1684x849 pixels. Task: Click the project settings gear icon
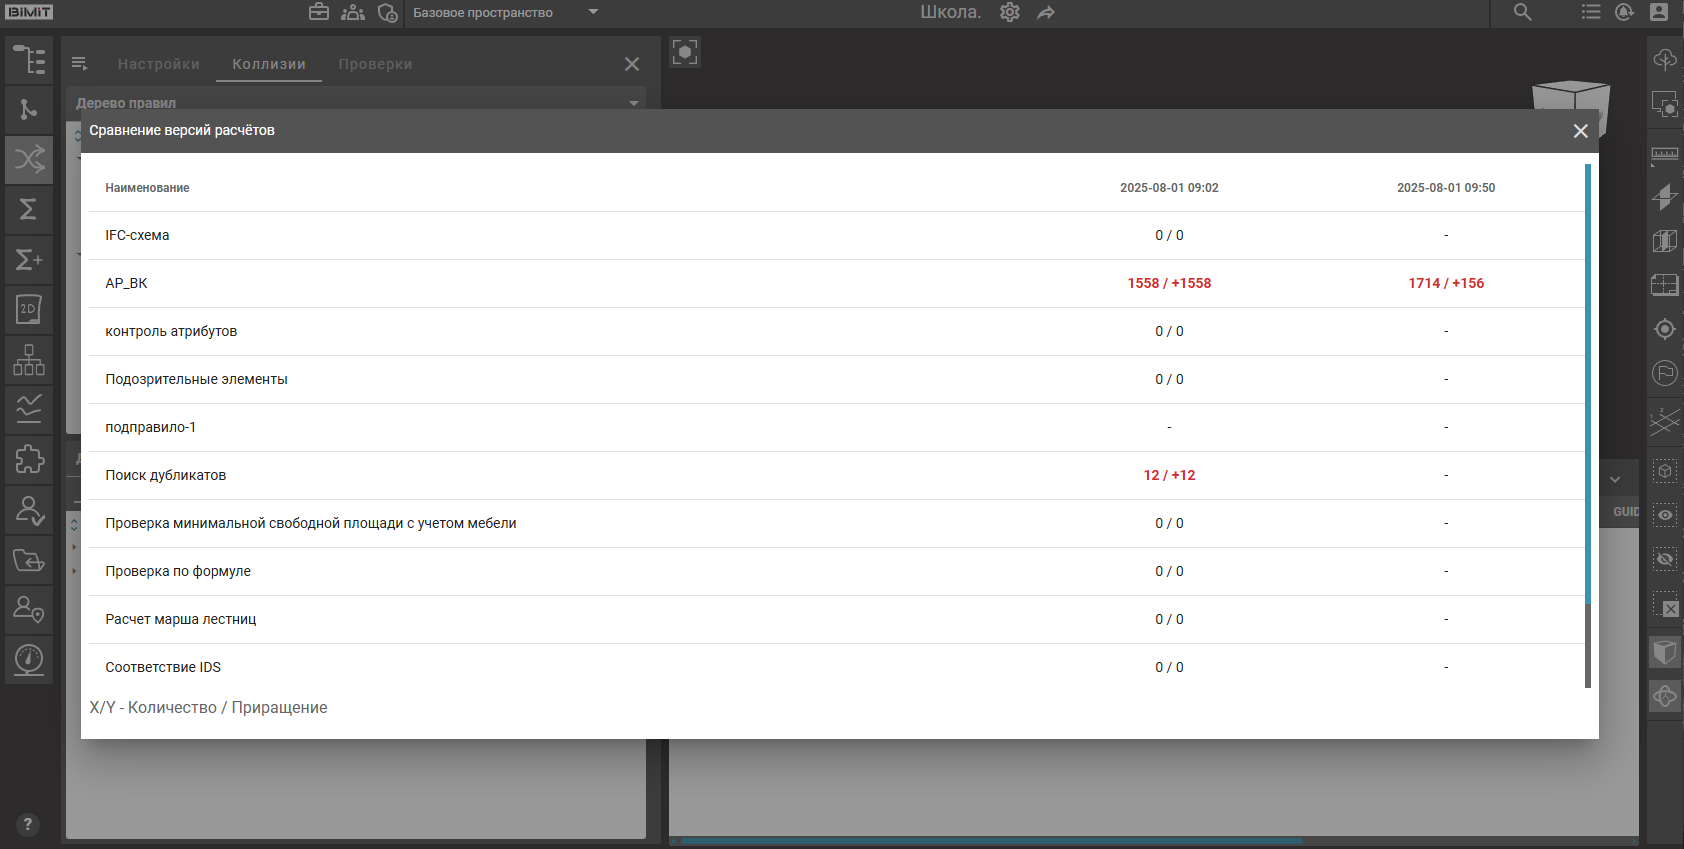1010,13
